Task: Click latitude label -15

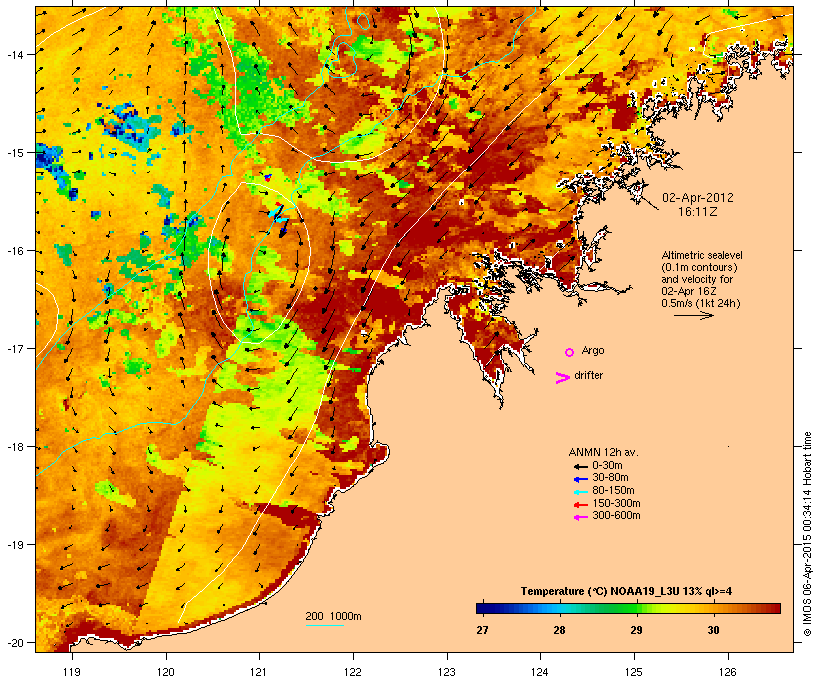Action: (14, 152)
